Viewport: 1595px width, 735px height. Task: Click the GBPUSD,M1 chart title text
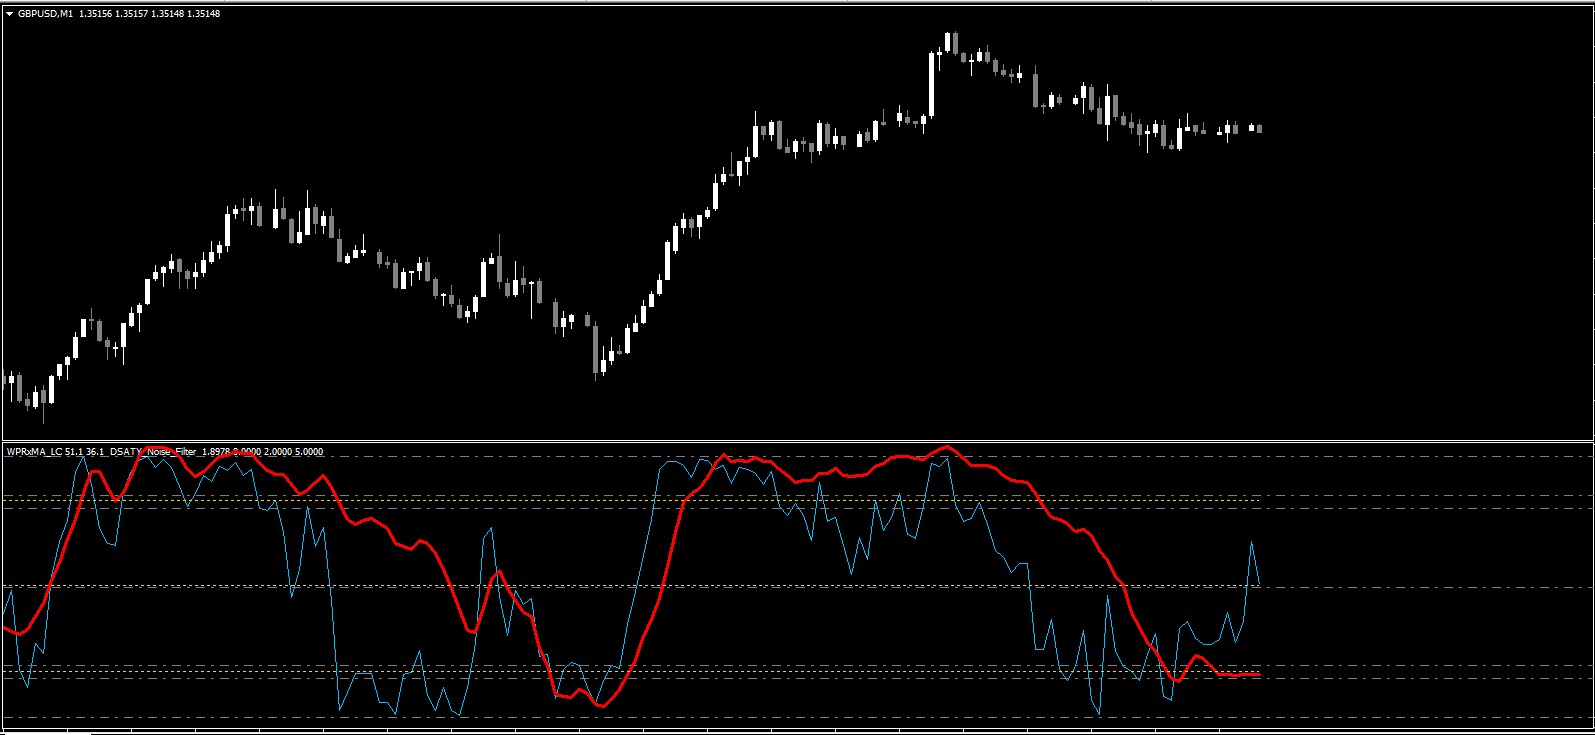click(x=45, y=14)
